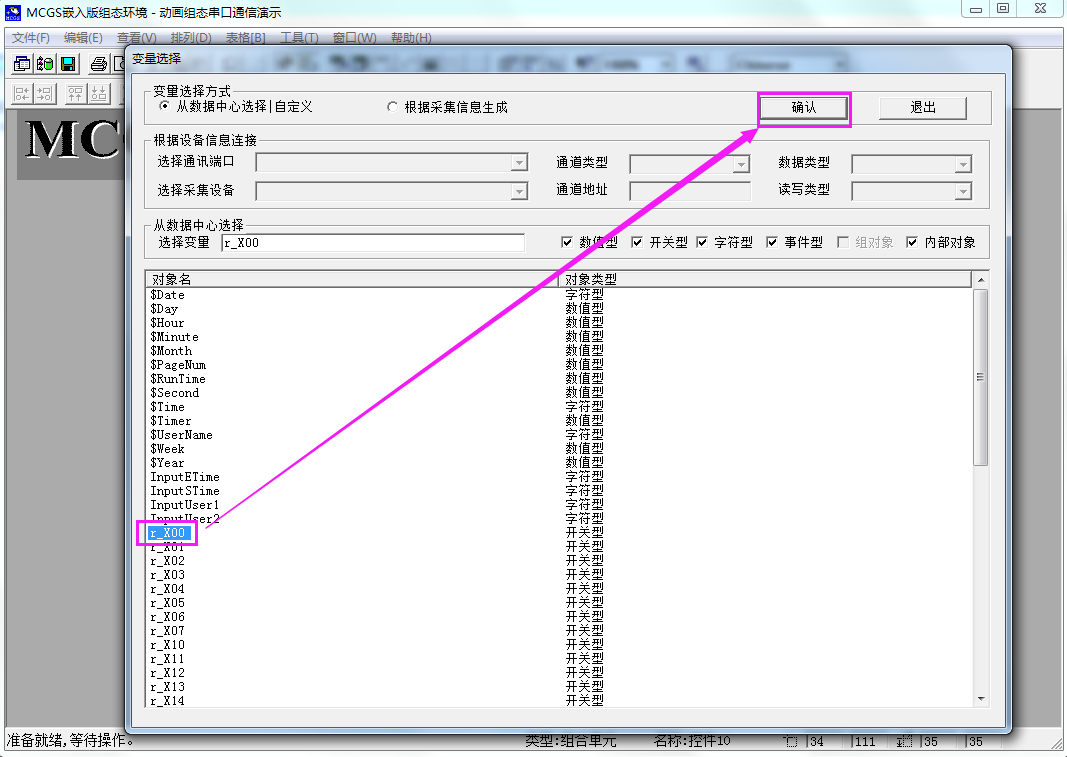This screenshot has height=757, width=1067.
Task: Select the $RunTime variable row
Action: coord(178,378)
